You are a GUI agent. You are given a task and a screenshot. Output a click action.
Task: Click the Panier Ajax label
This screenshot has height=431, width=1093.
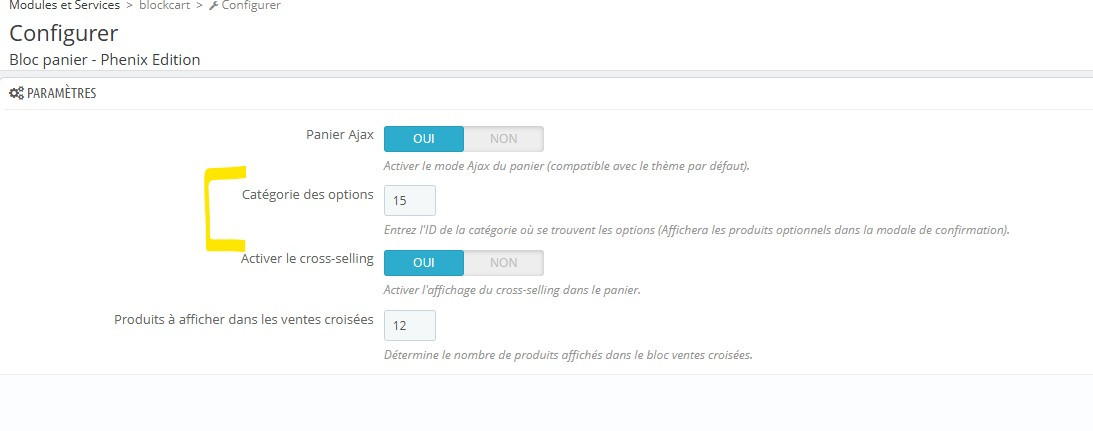click(339, 134)
